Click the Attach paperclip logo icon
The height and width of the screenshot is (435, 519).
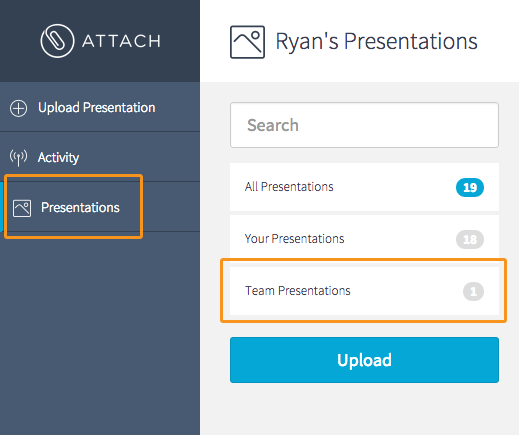[57, 41]
